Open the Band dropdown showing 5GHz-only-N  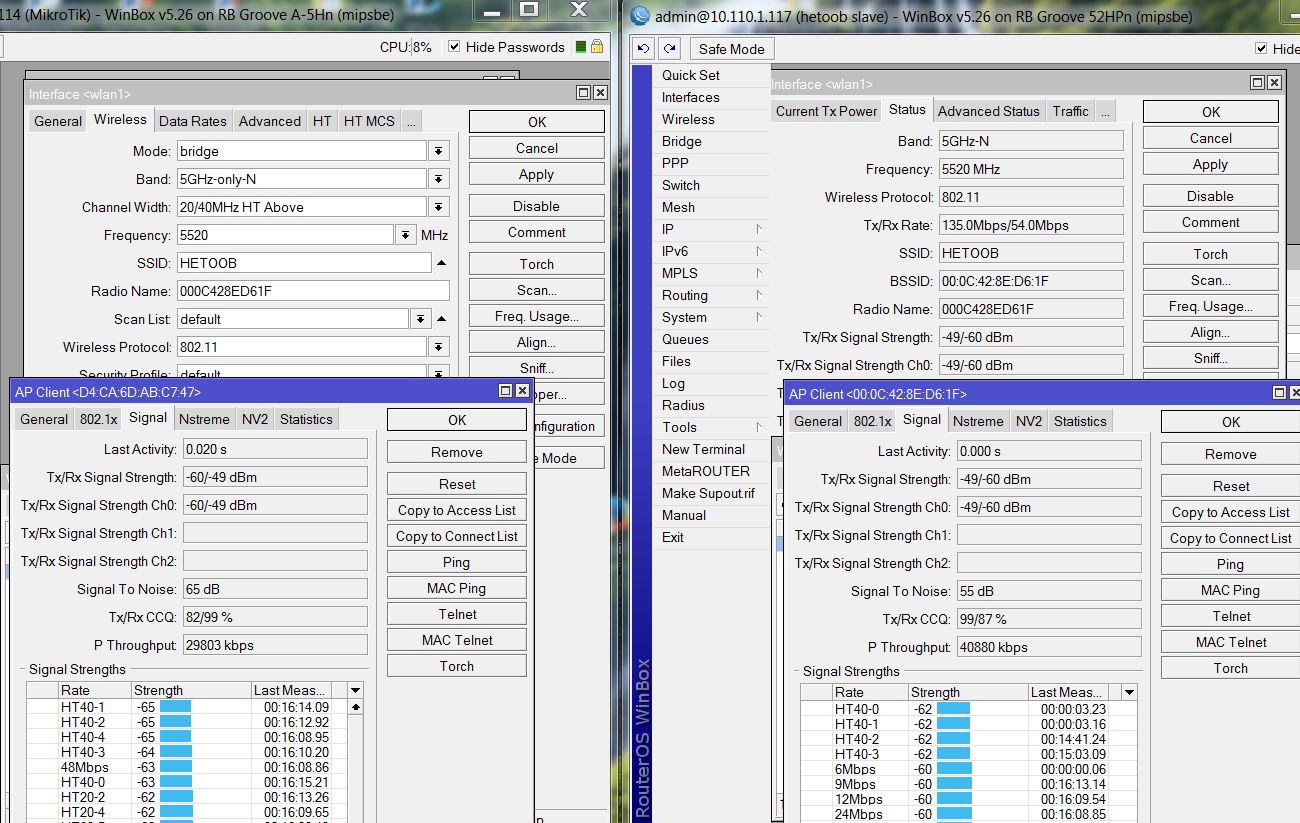438,179
